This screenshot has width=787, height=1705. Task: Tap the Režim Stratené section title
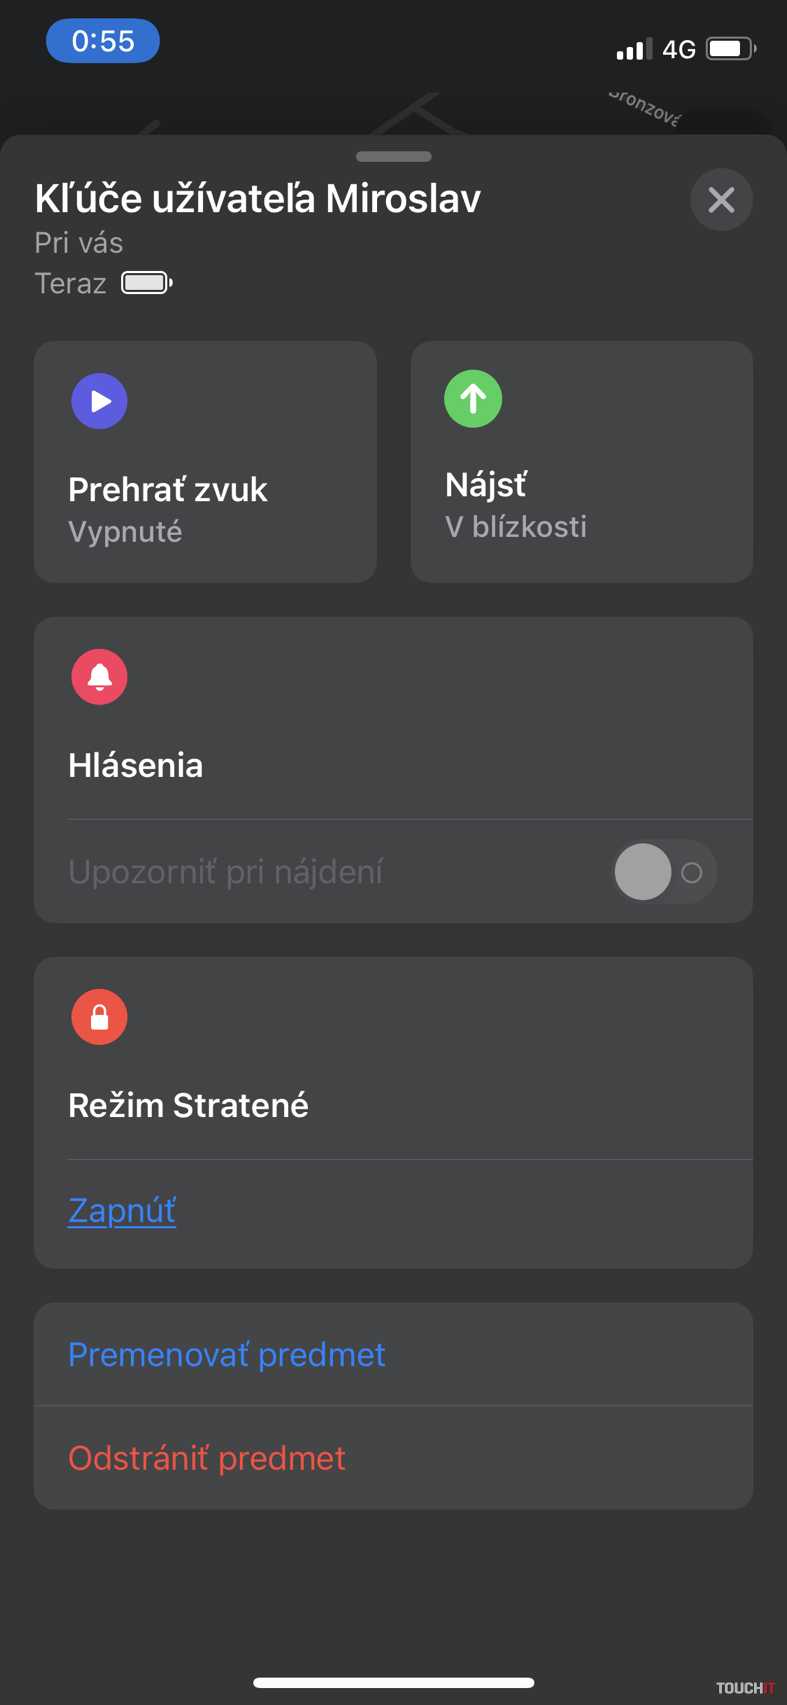[x=188, y=1105]
